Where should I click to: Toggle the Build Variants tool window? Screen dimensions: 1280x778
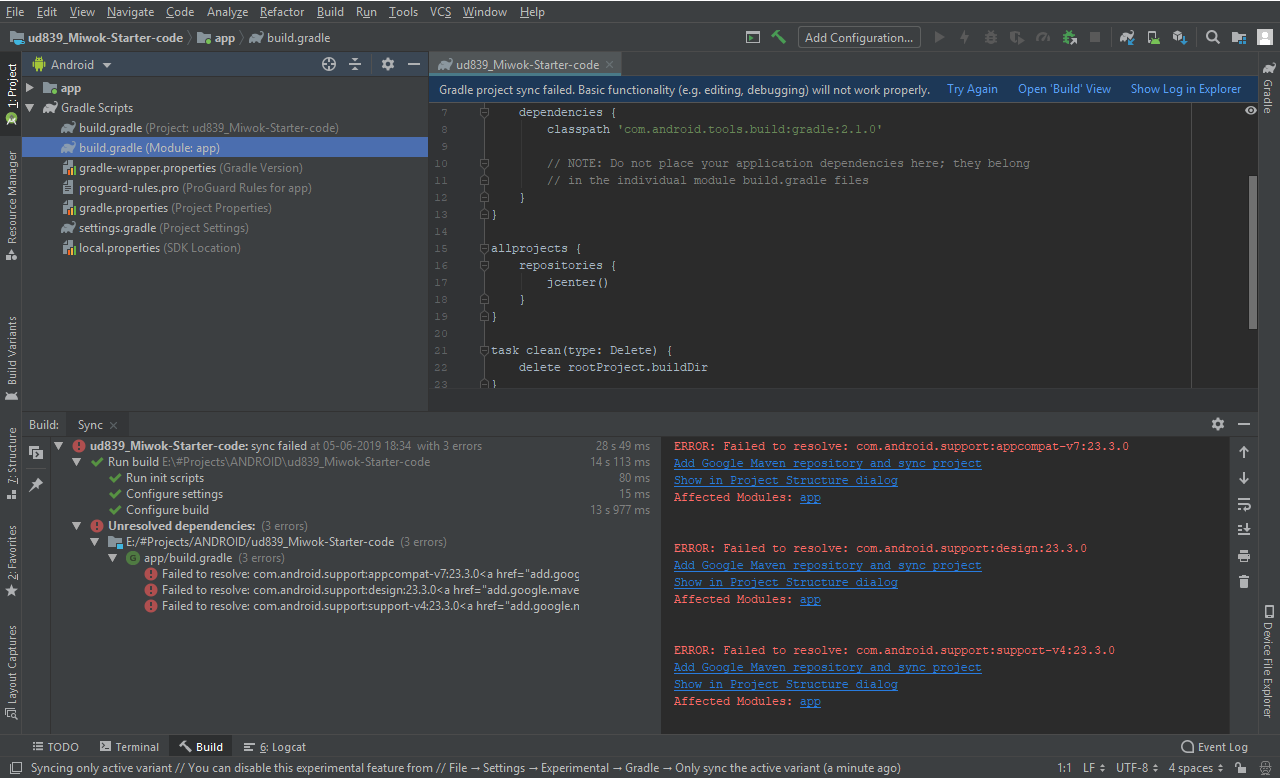point(11,358)
